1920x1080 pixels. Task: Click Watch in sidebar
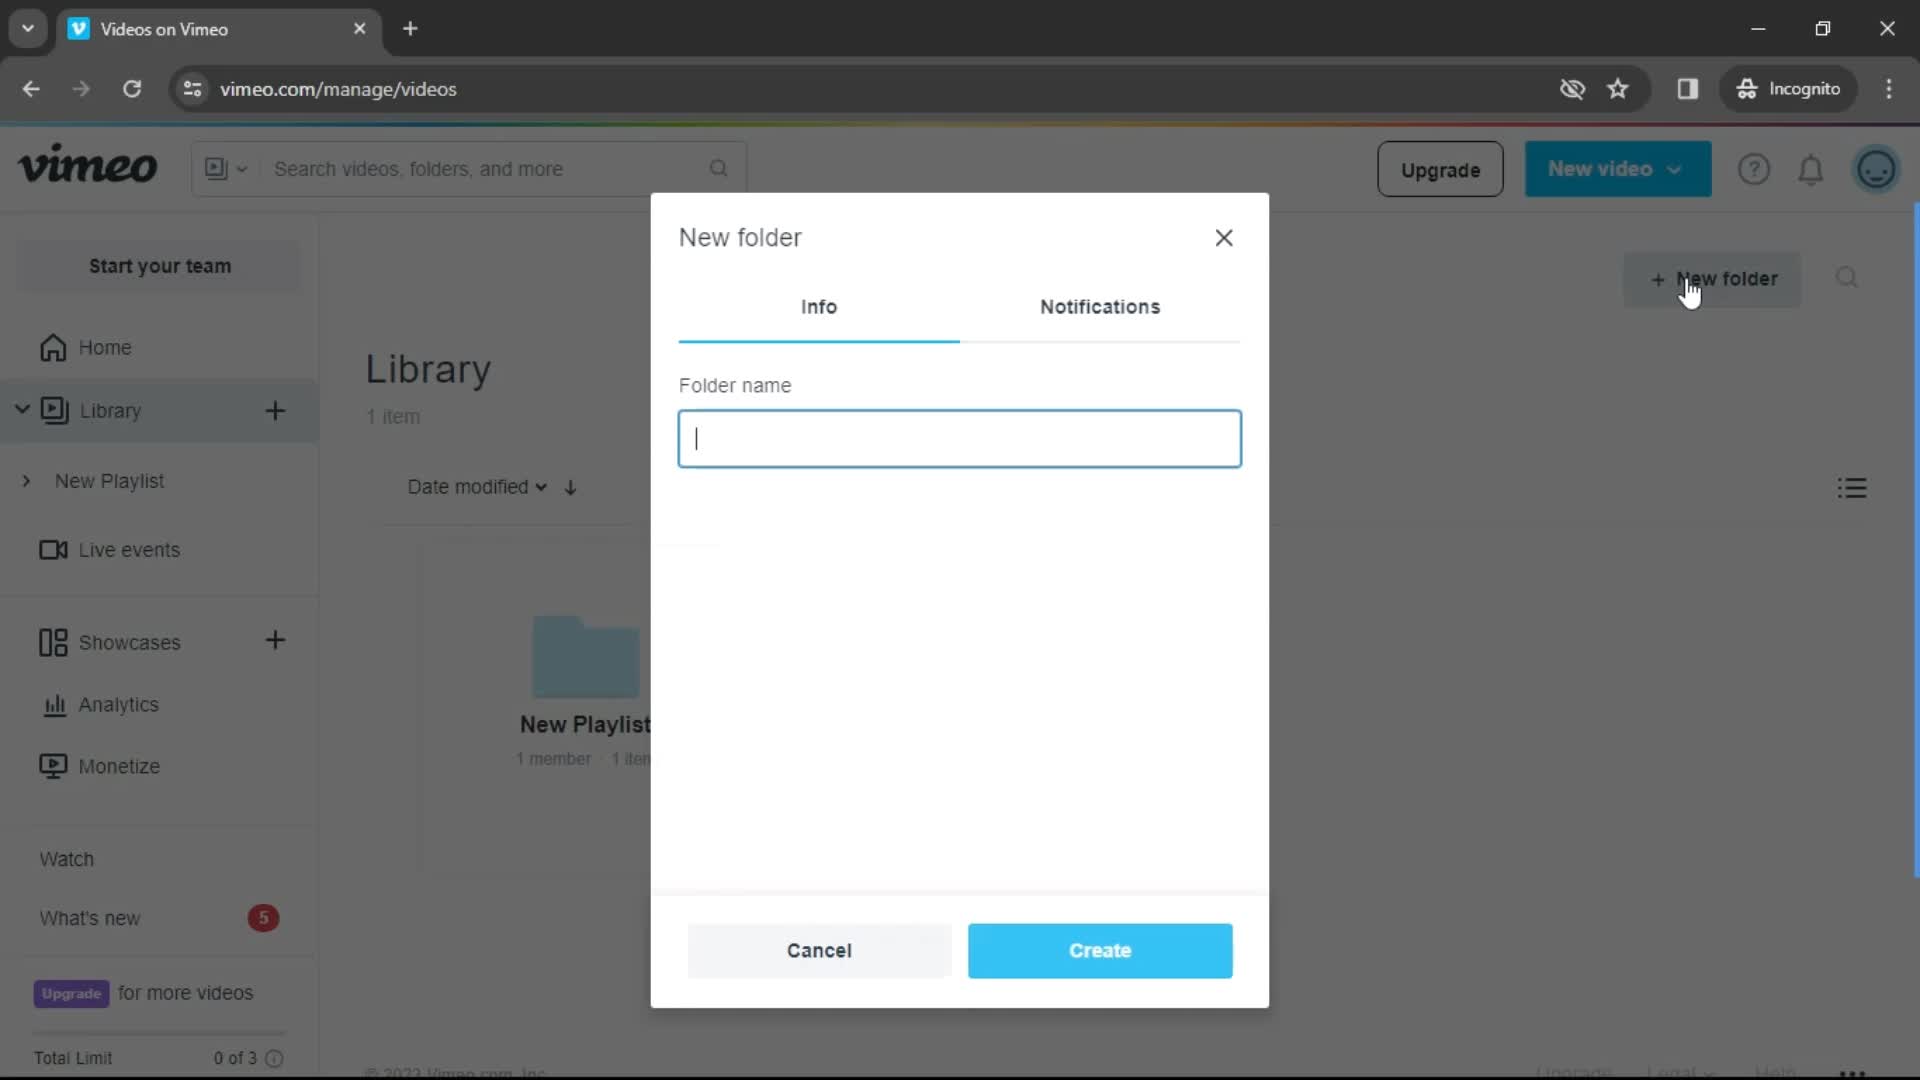click(x=66, y=860)
